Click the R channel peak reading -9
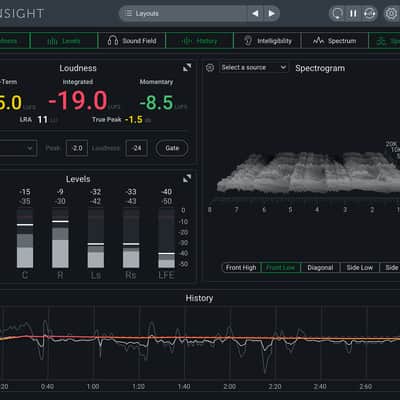Viewport: 400px width, 400px height. point(60,192)
